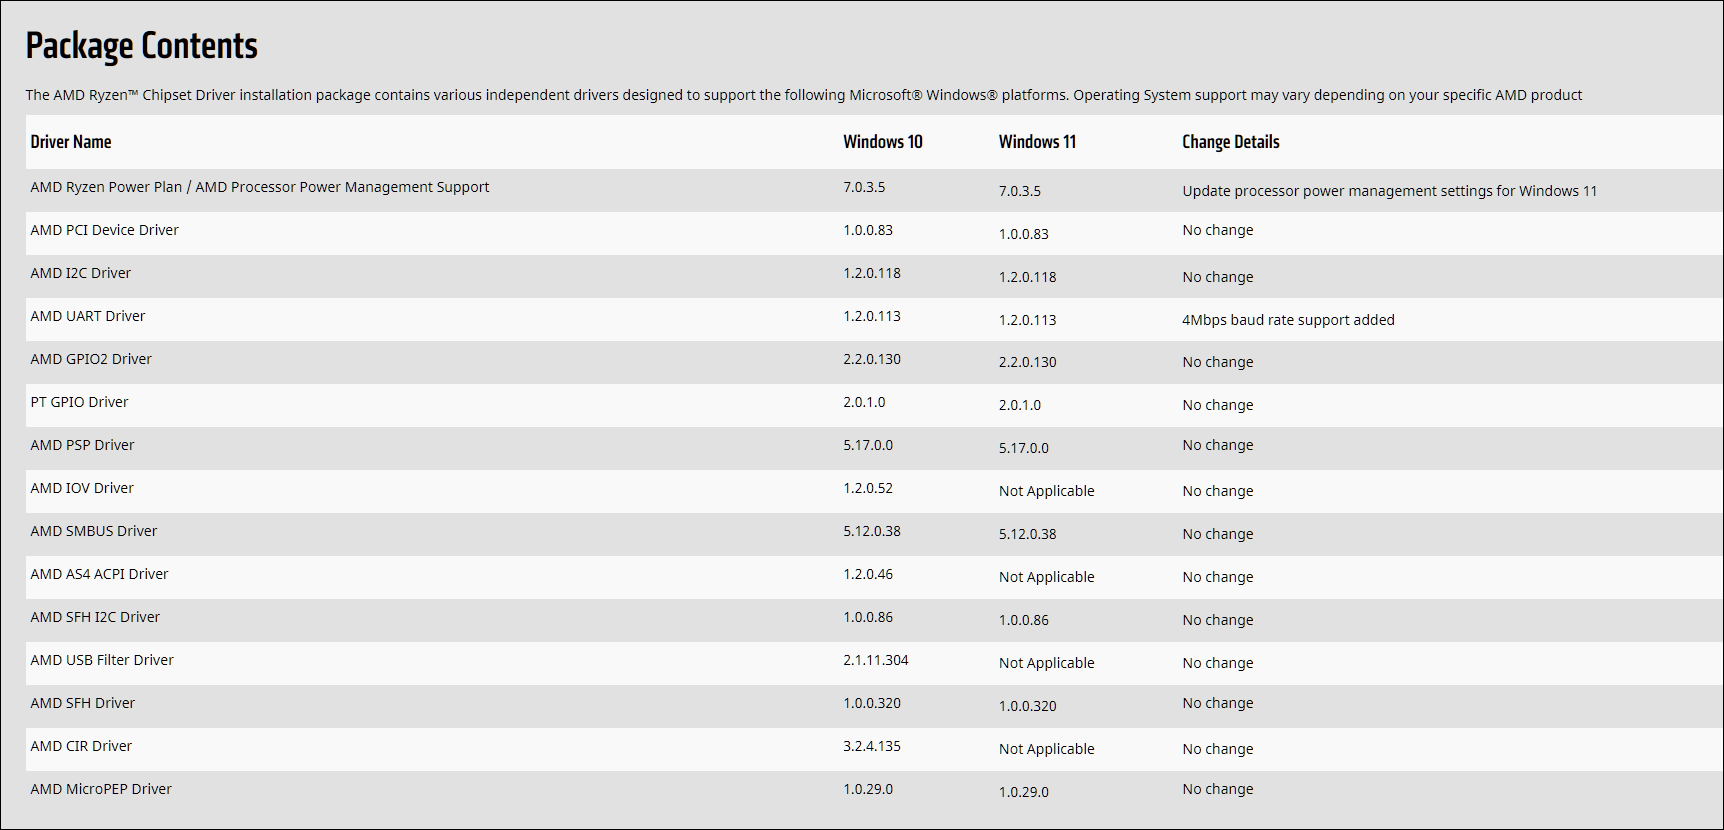1724x830 pixels.
Task: Click 'Not Applicable' in the AMD IOV Driver row
Action: click(1047, 491)
